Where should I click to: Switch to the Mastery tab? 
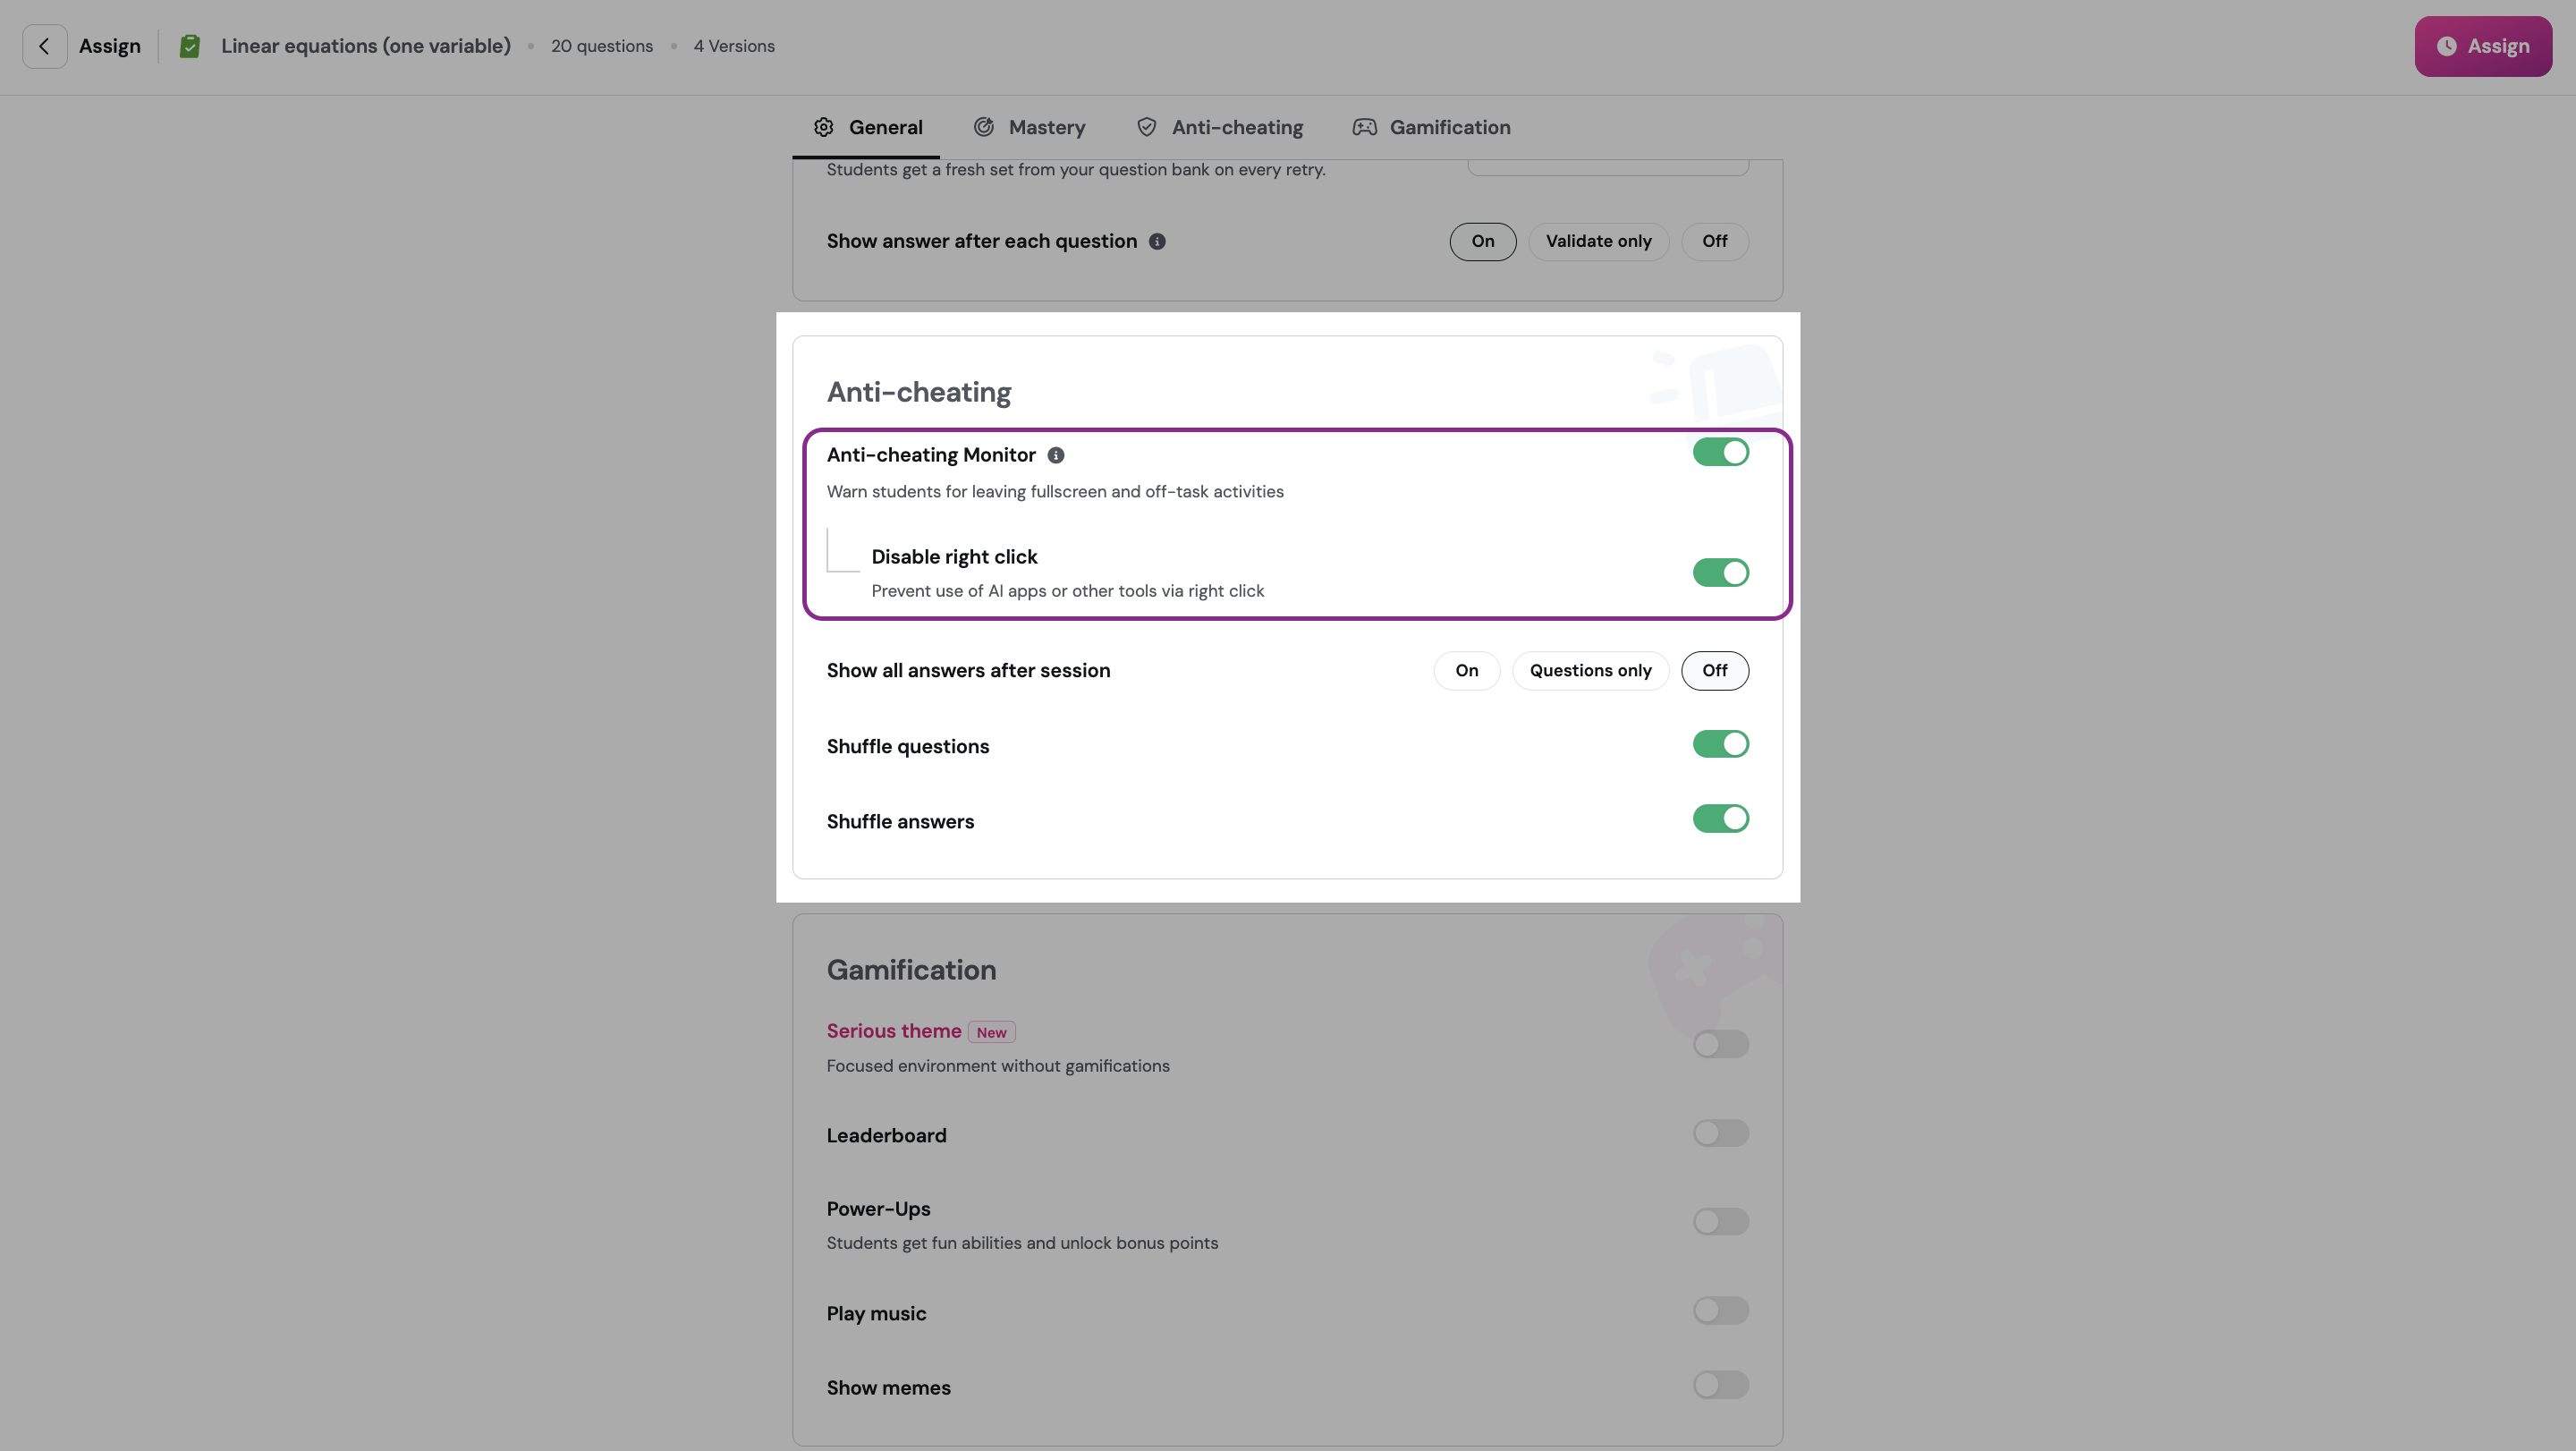click(x=1046, y=127)
